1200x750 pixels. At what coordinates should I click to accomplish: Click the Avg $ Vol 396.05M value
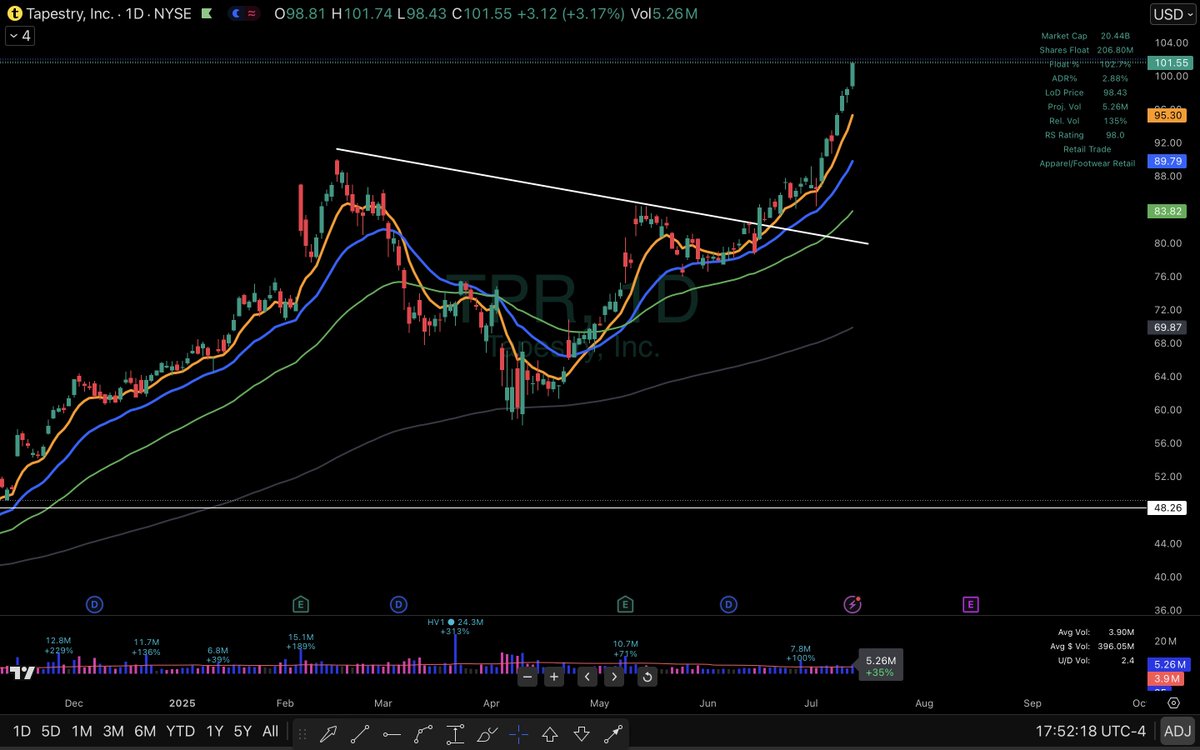click(1115, 646)
